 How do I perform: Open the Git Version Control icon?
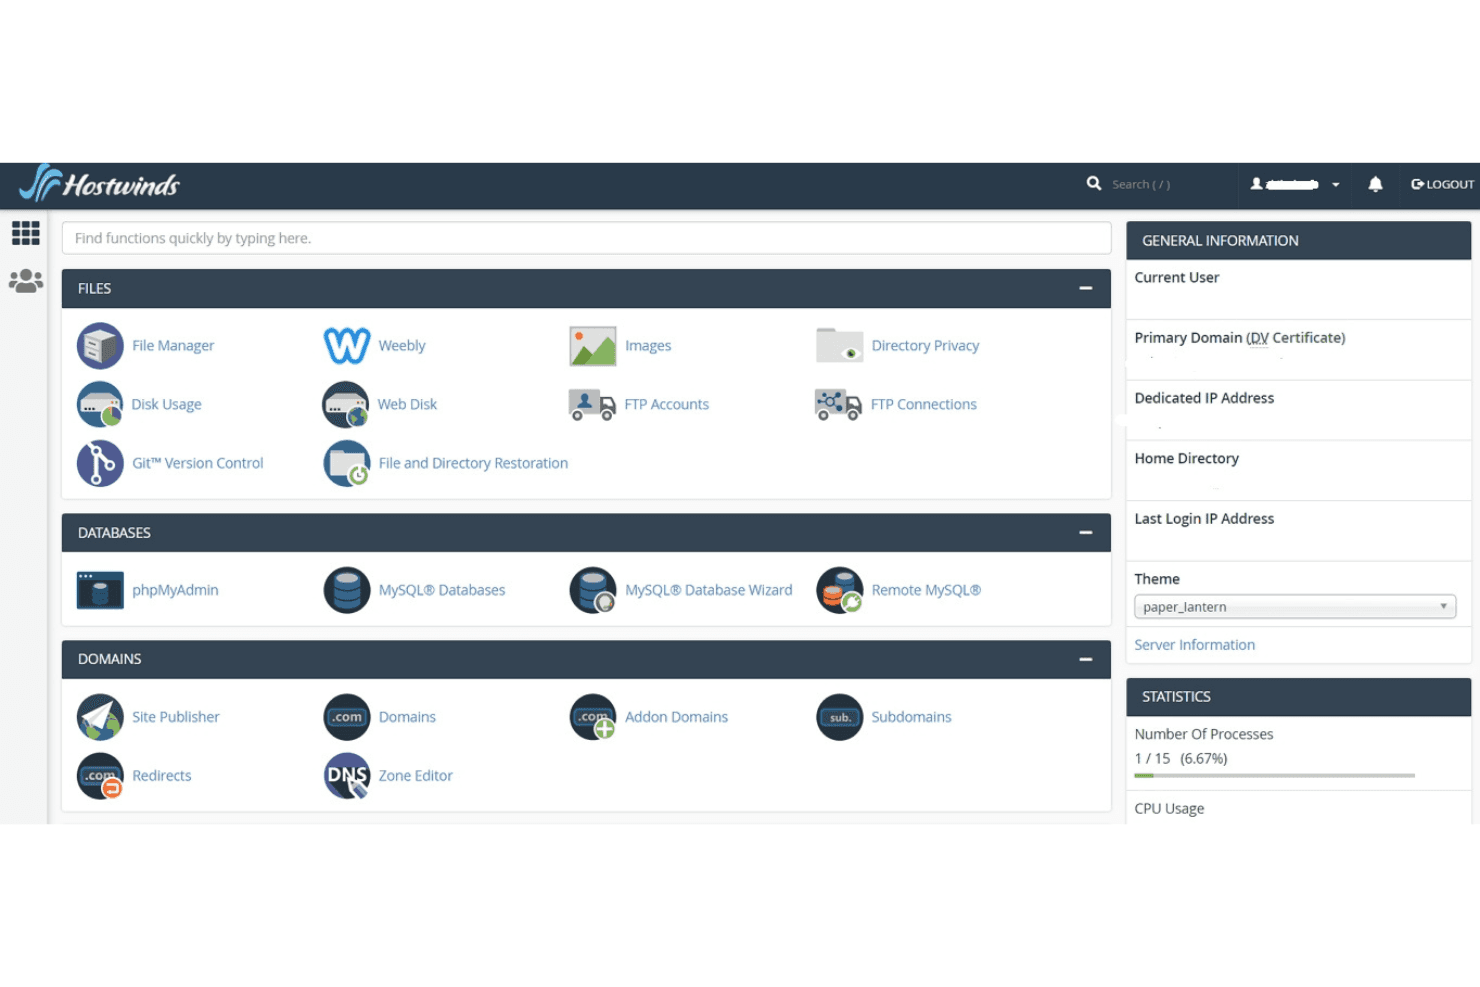coord(100,463)
